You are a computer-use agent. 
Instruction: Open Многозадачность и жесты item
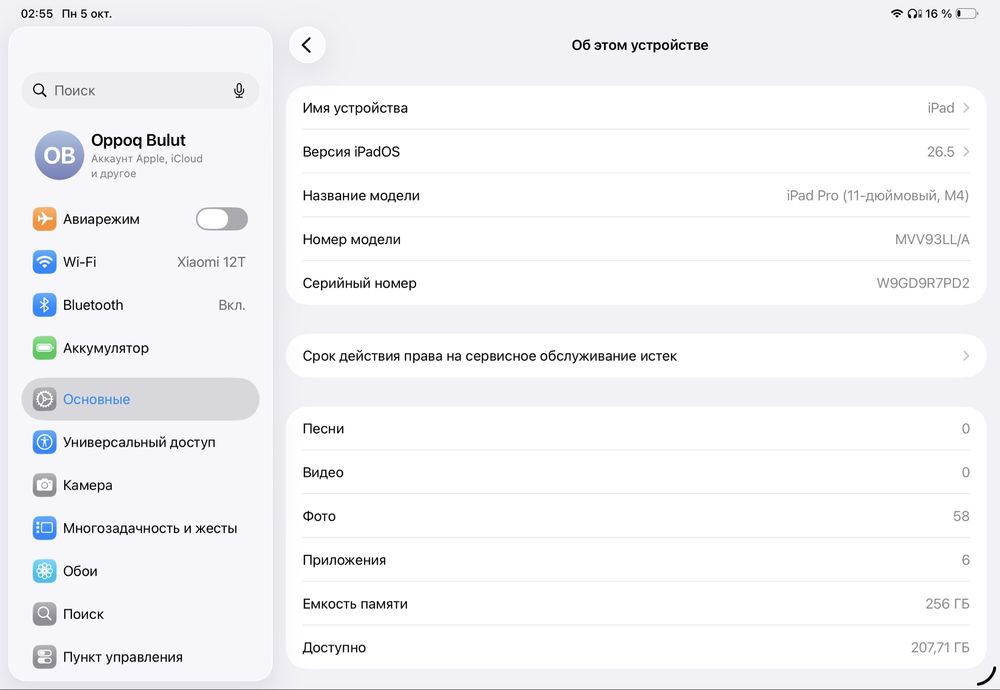point(140,528)
